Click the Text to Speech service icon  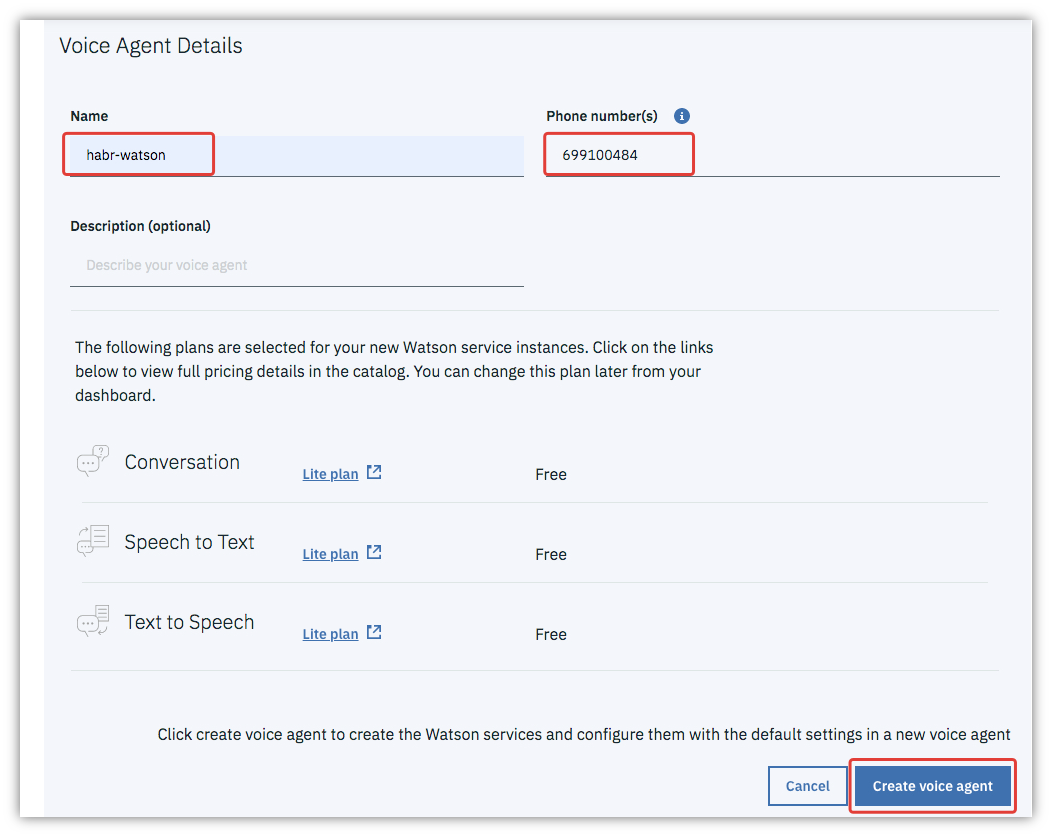93,621
